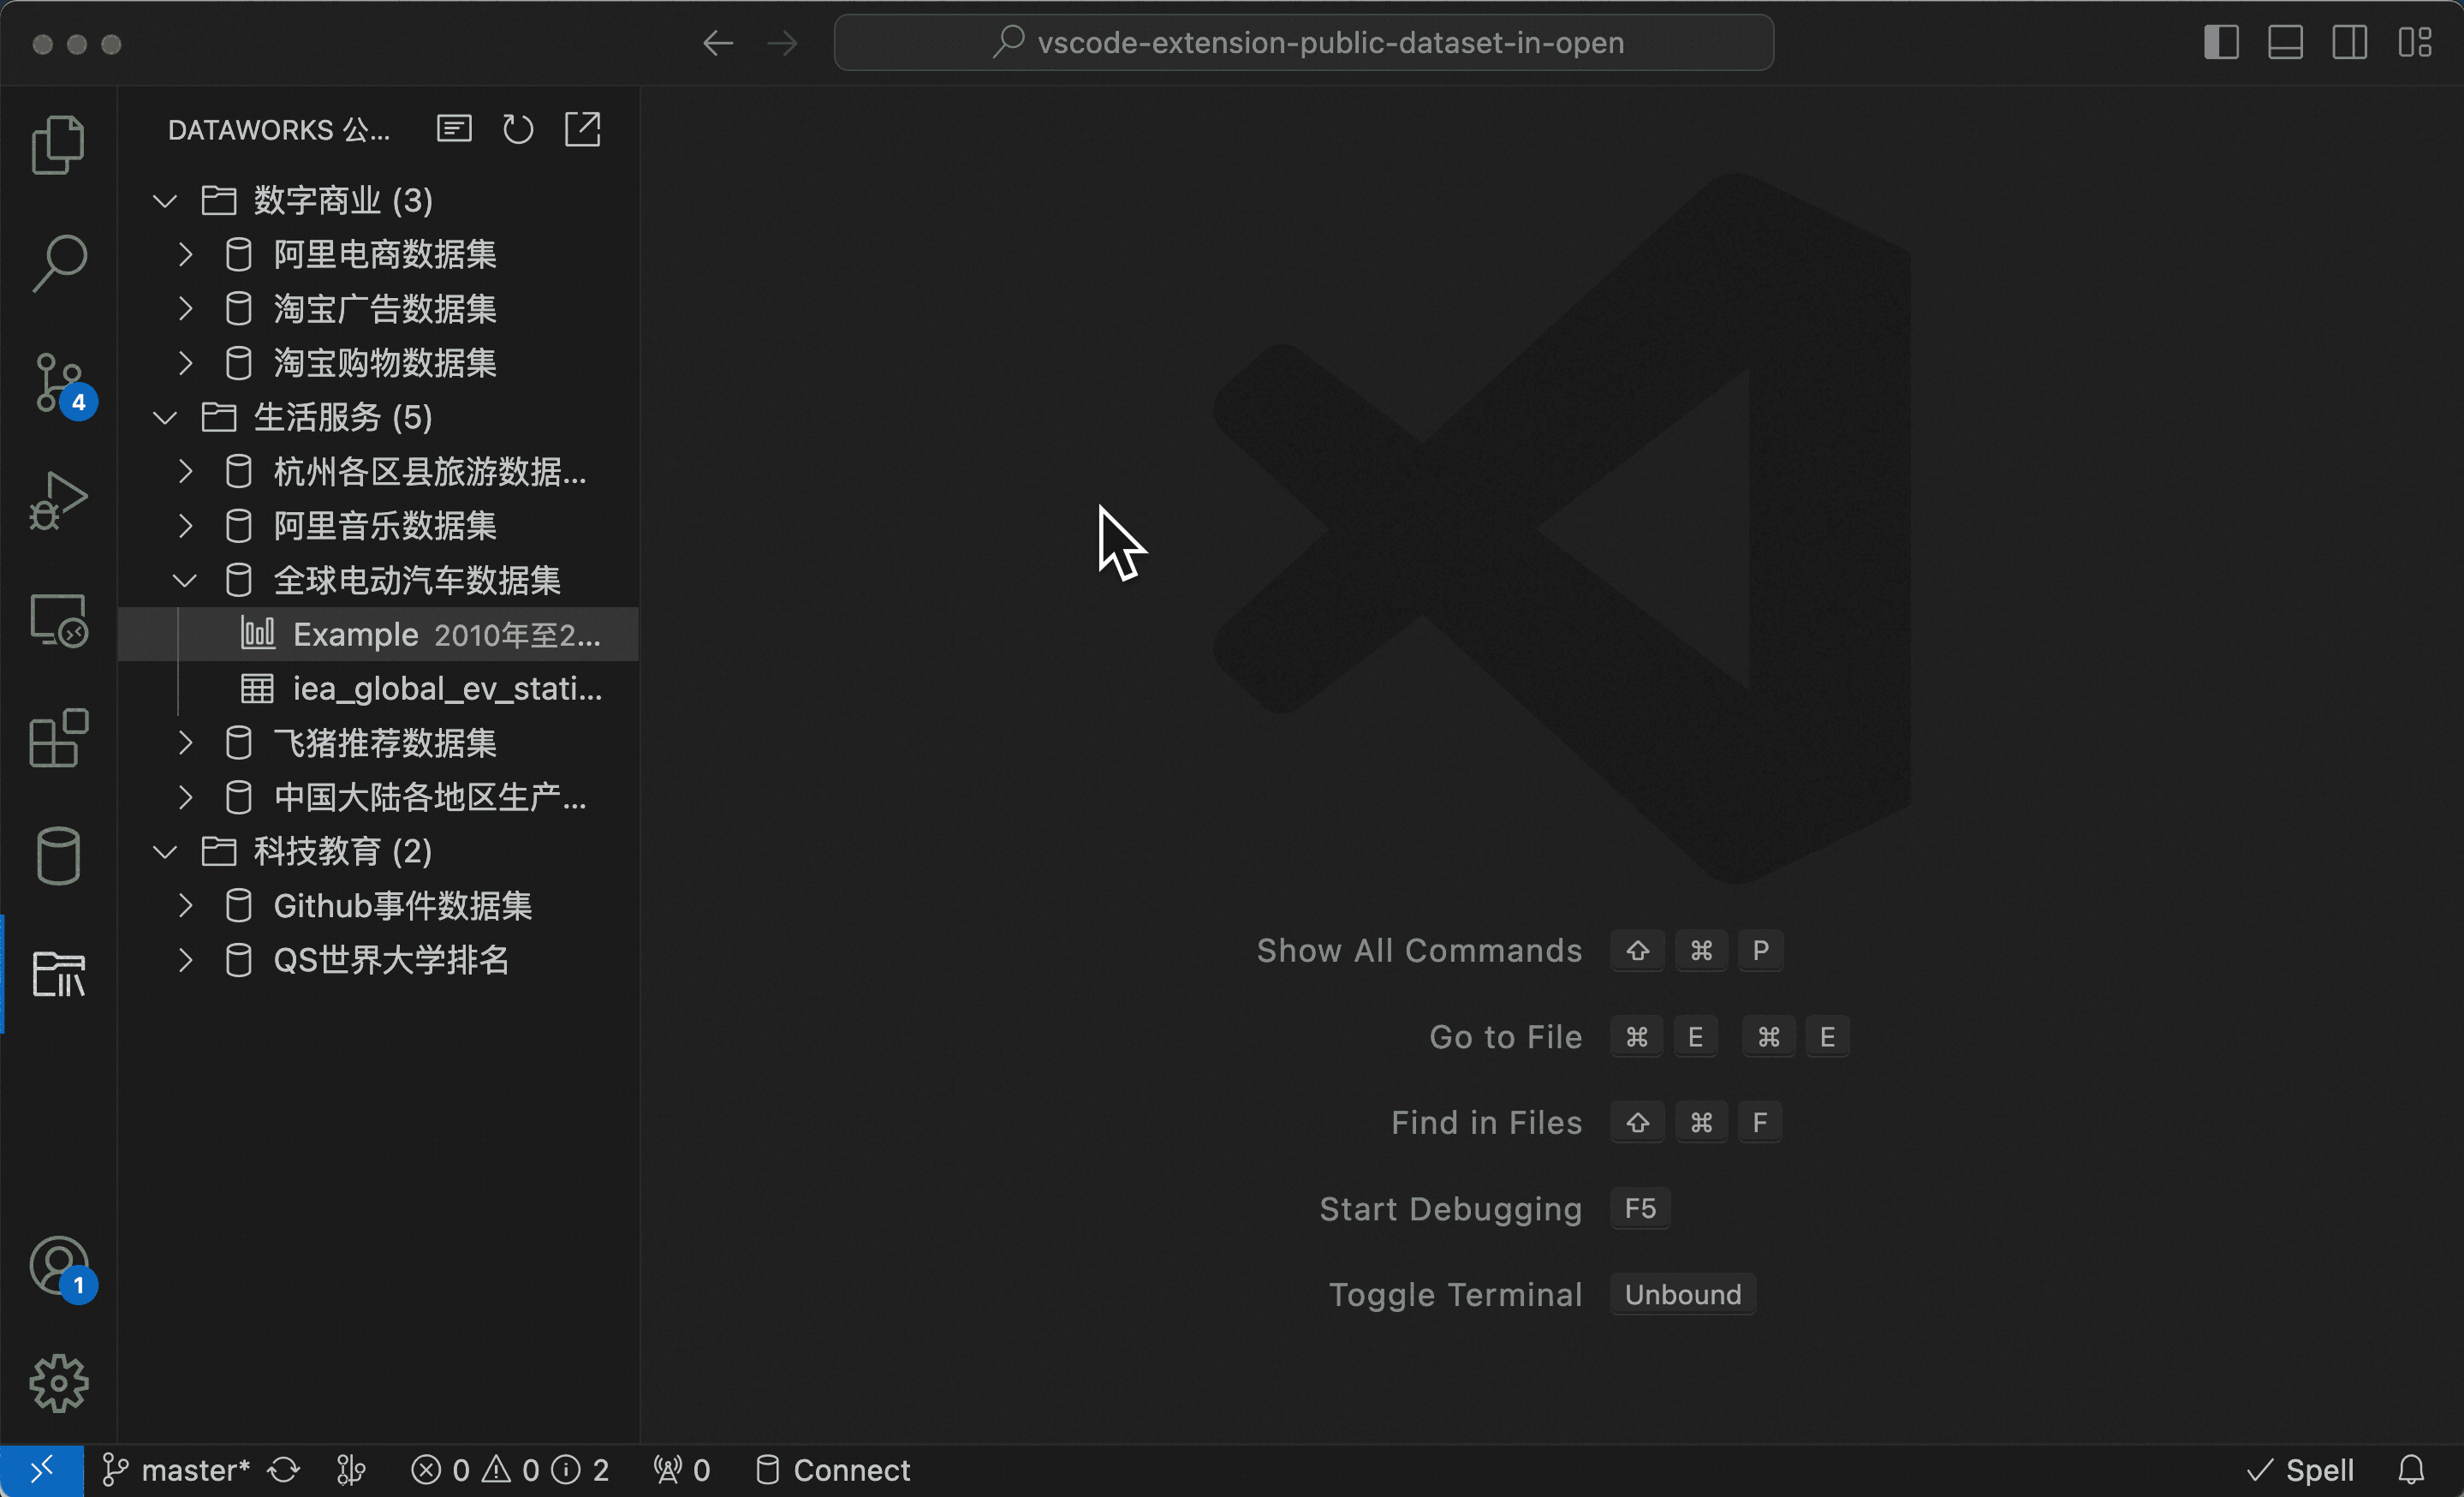Viewport: 2464px width, 1497px height.
Task: Open the Search view icon
Action: pos(58,263)
